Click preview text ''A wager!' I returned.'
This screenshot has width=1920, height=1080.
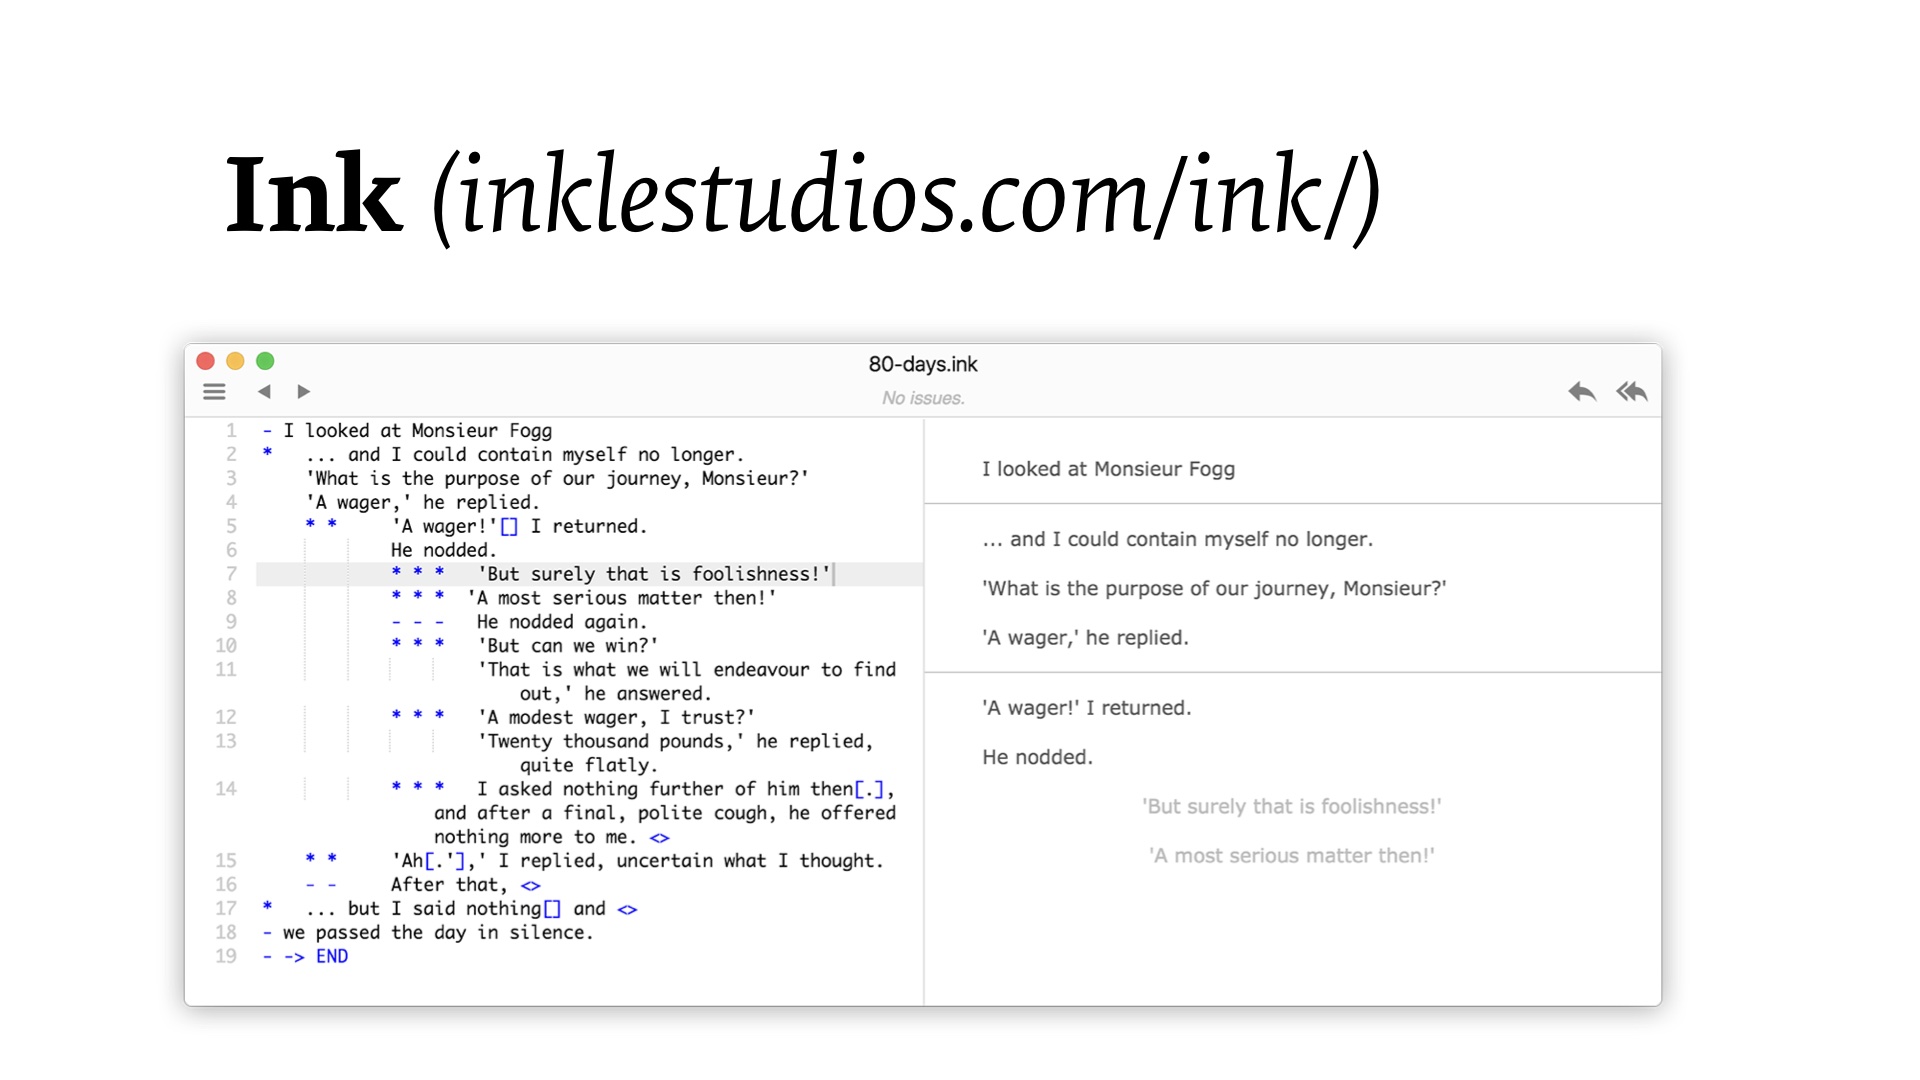(1086, 708)
